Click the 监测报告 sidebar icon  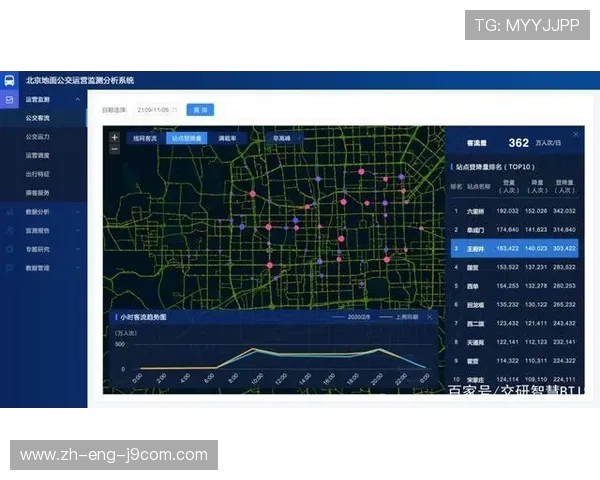pyautogui.click(x=9, y=230)
